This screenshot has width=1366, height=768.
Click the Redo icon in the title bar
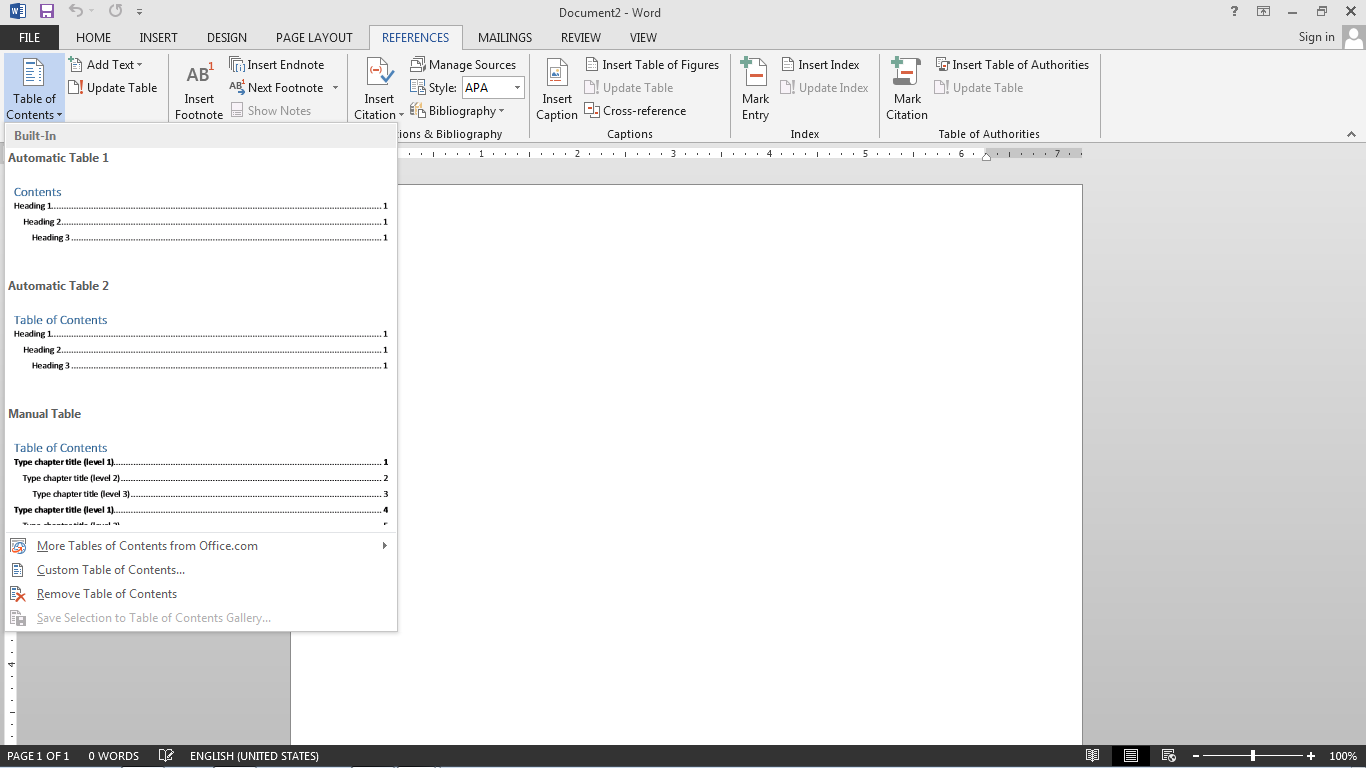coord(115,12)
